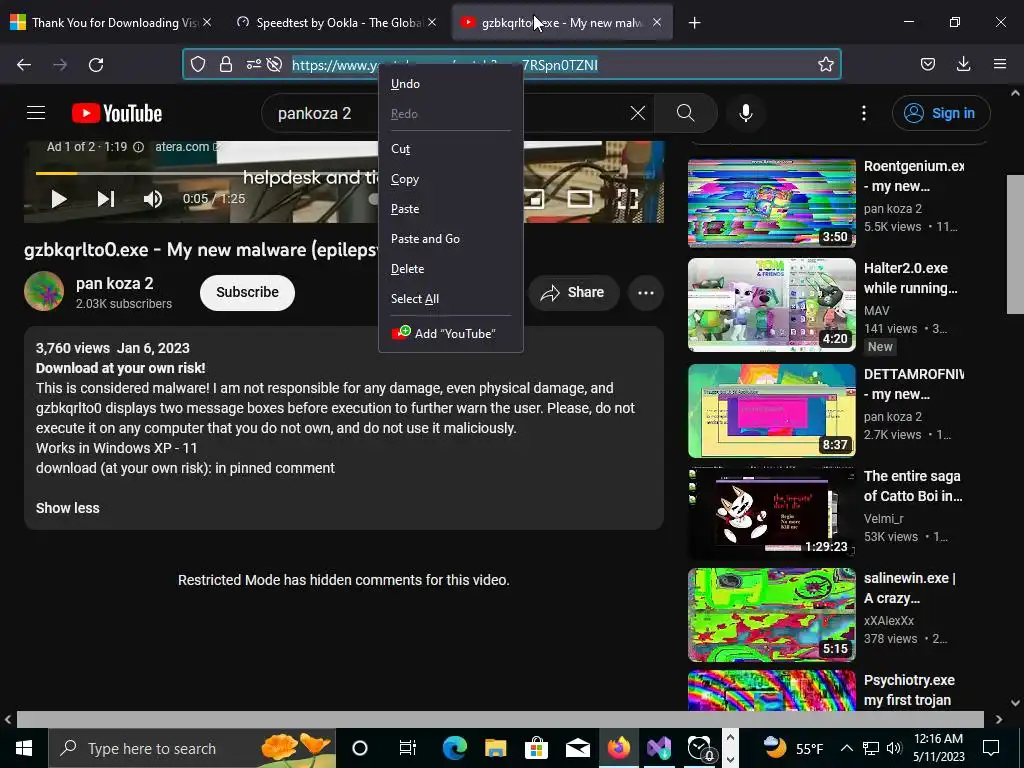Open the YouTube guide hamburger menu
Screen dimensions: 1024x768
tap(36, 113)
